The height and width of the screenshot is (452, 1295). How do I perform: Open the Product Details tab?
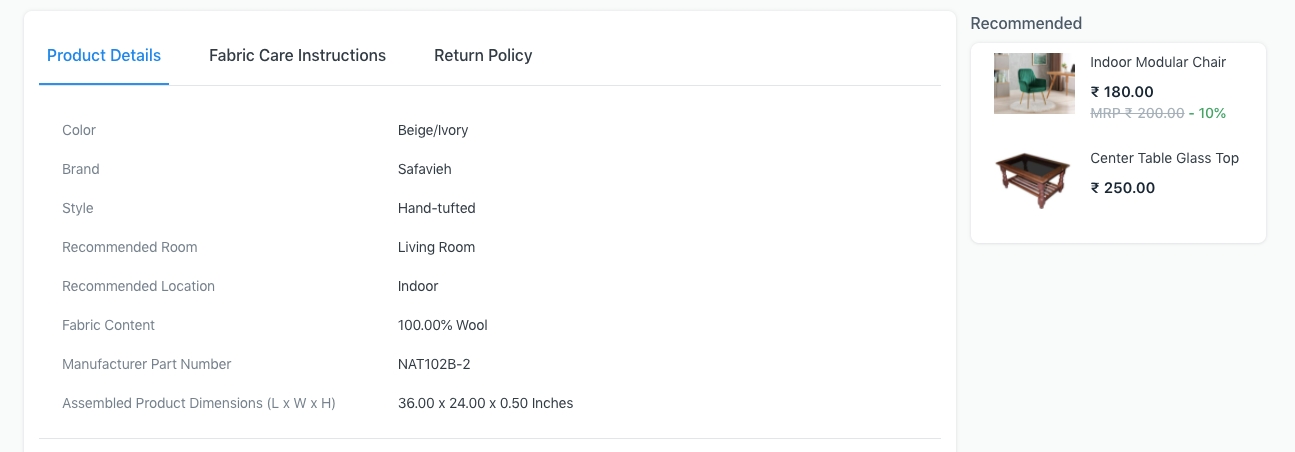(x=104, y=56)
